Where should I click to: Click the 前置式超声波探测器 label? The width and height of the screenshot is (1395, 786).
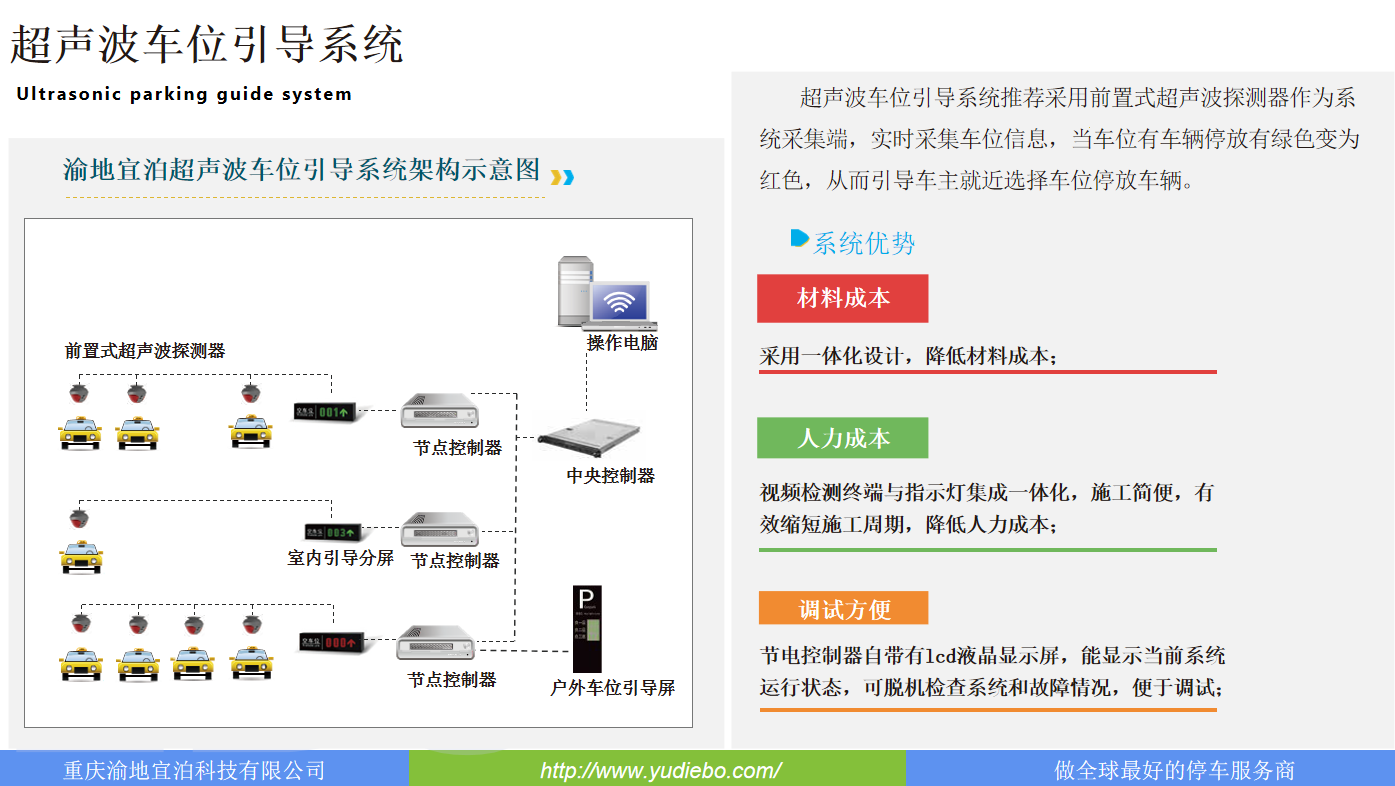click(144, 351)
